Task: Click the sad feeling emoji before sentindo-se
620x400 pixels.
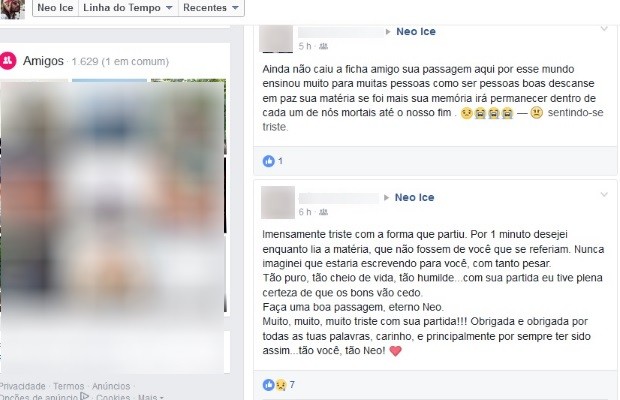Action: click(536, 113)
